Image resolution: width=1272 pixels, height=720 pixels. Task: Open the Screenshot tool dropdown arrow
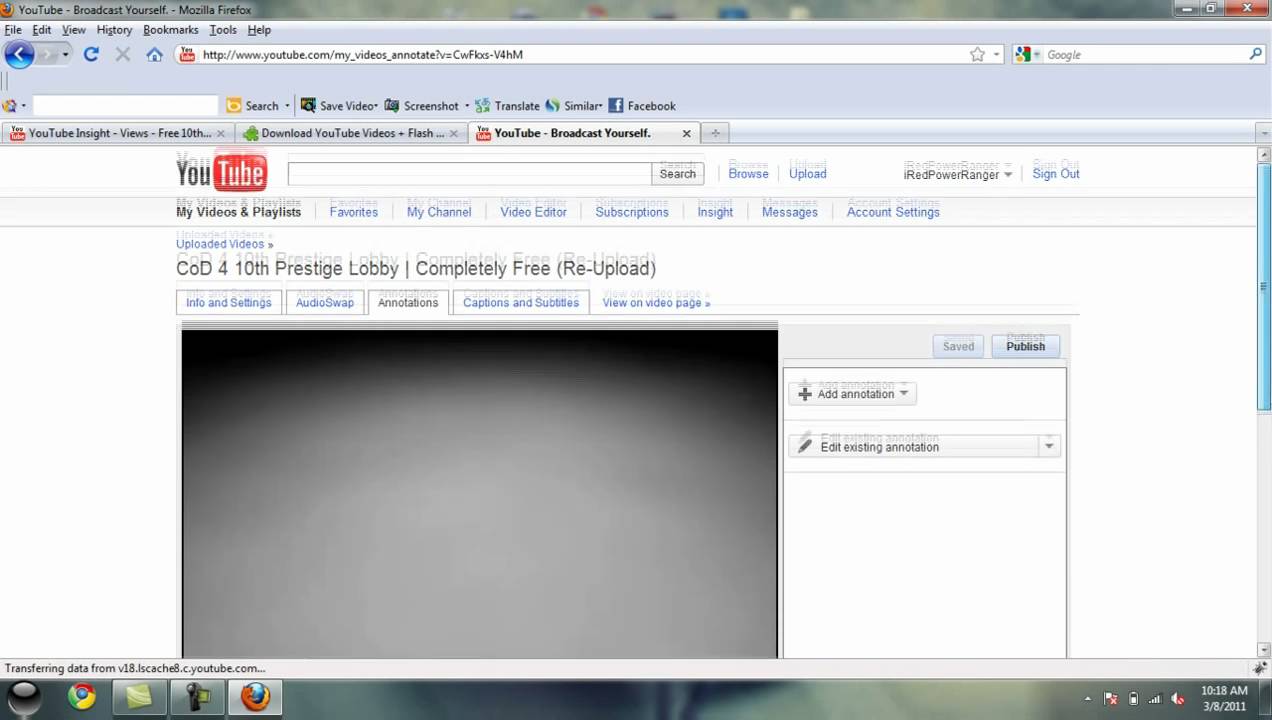[x=467, y=105]
